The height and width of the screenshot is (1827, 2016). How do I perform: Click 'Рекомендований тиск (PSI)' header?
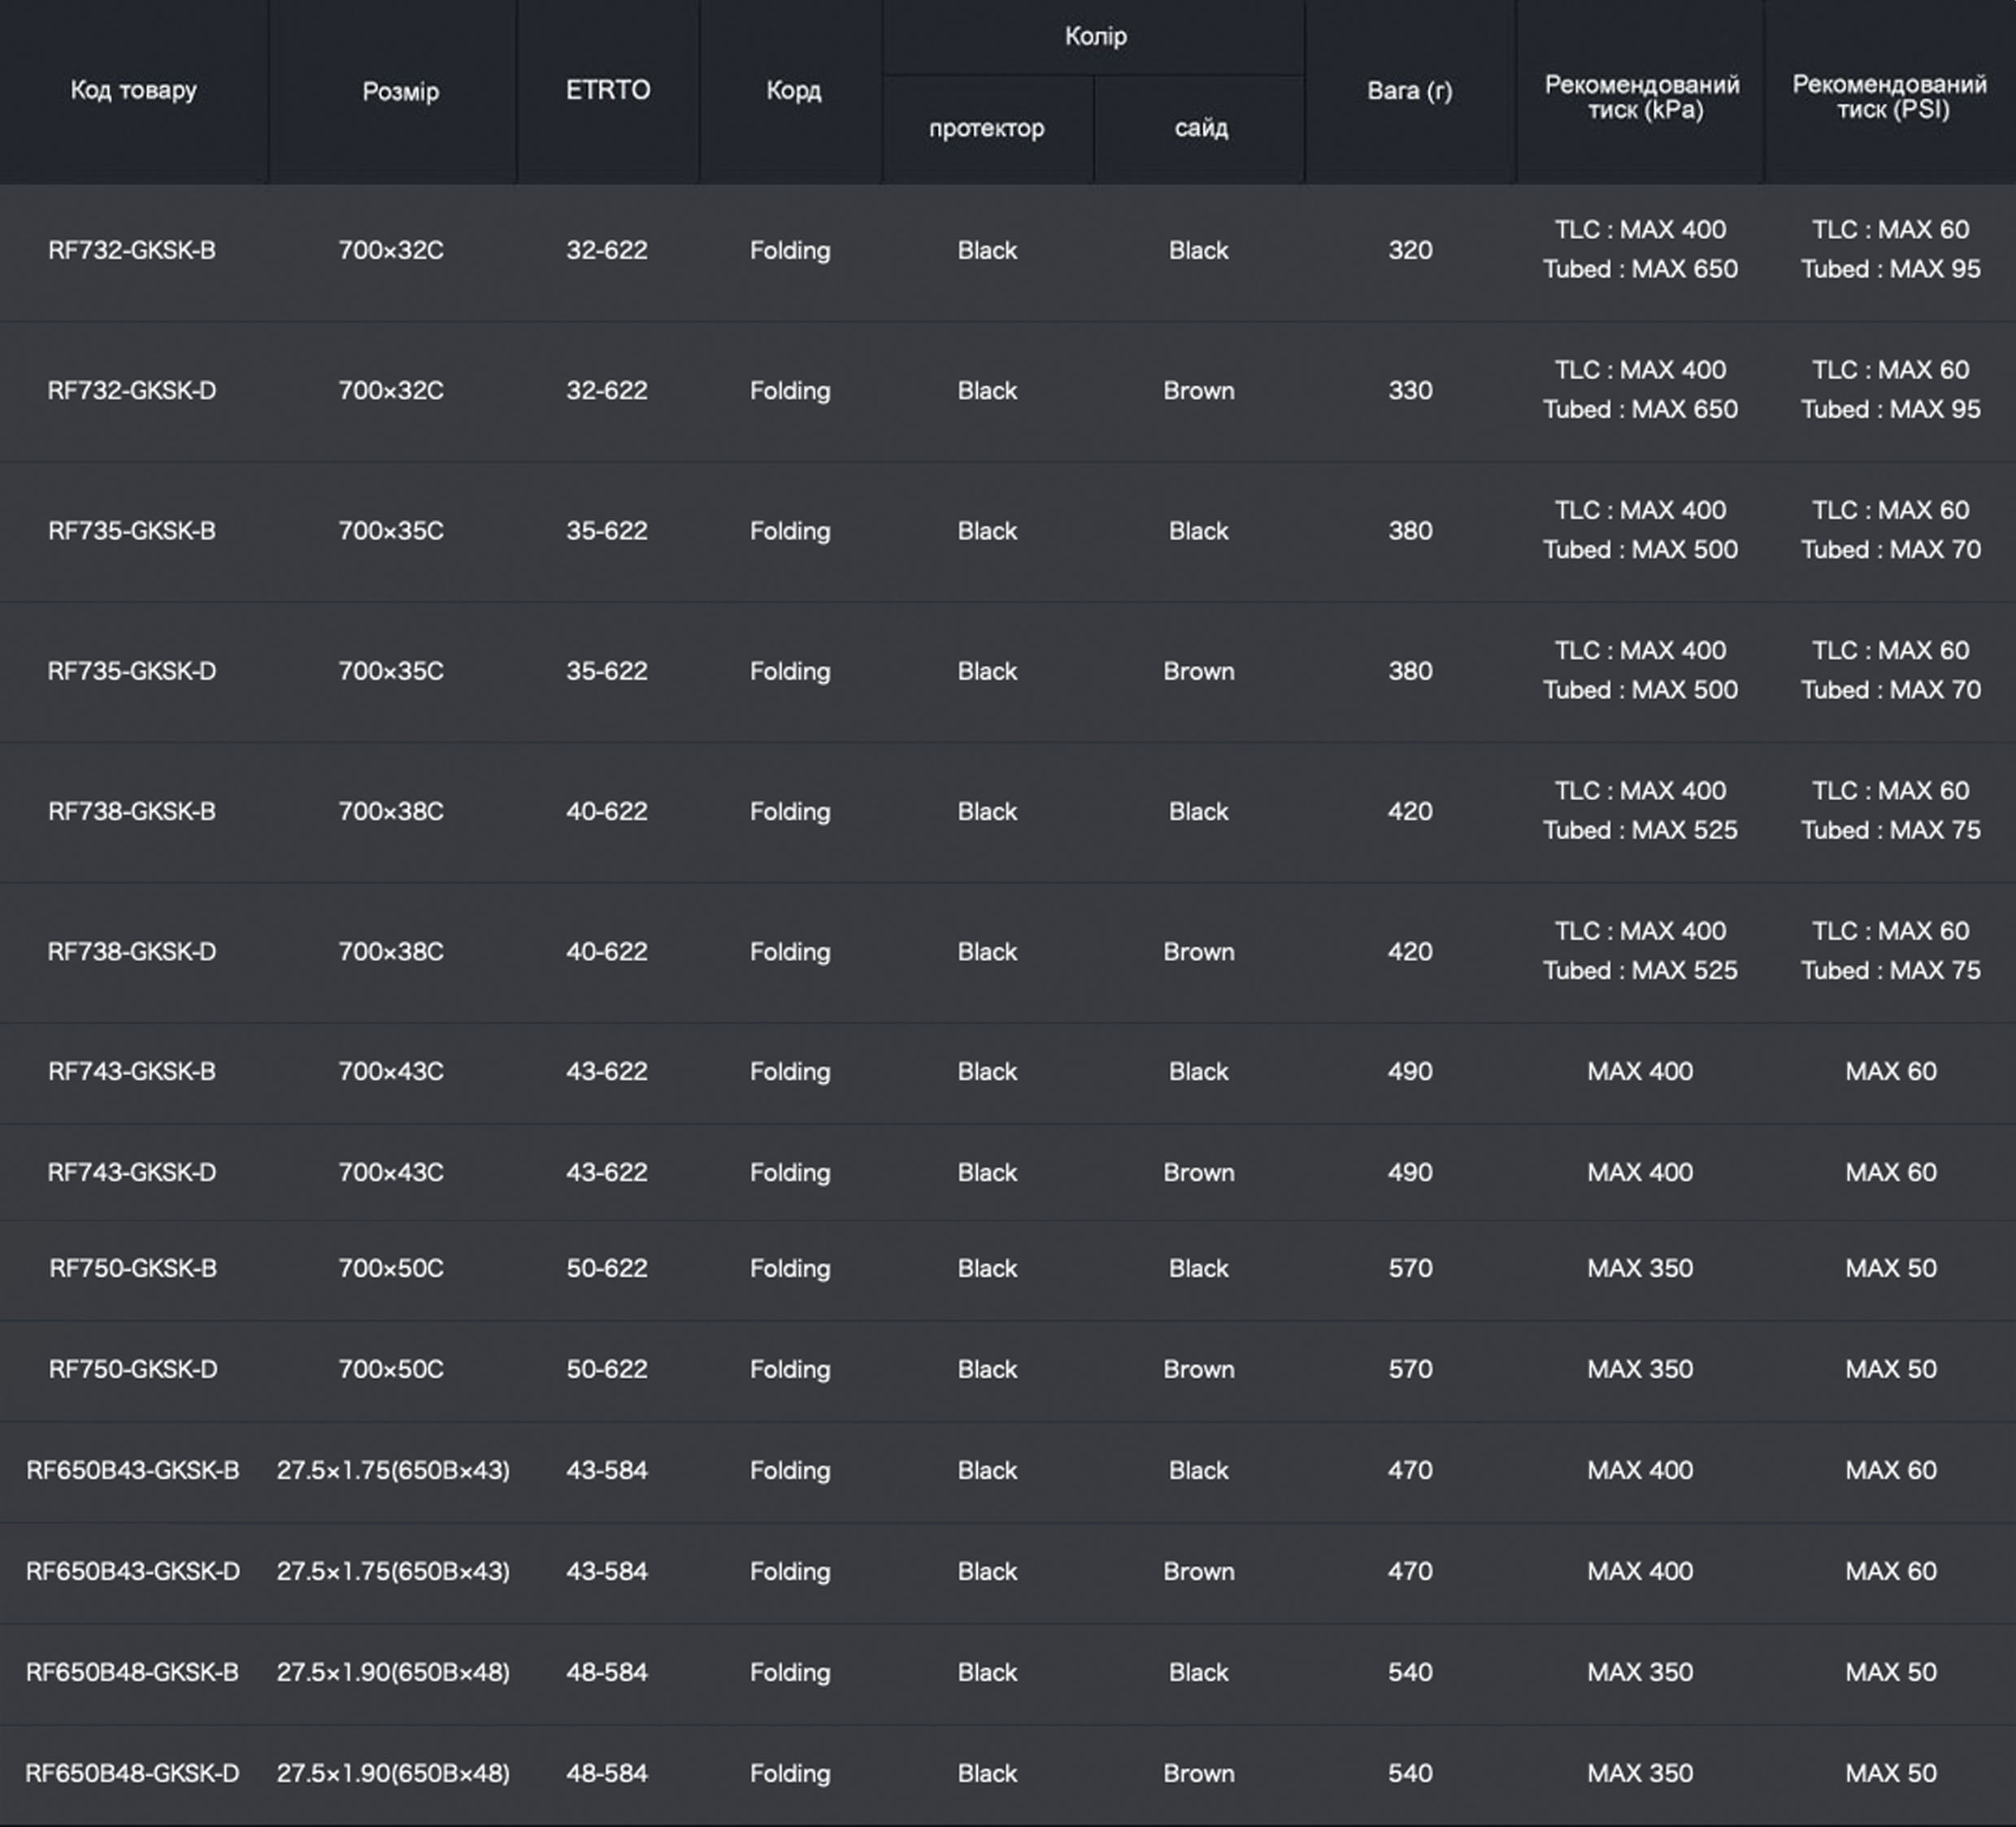tap(1889, 97)
